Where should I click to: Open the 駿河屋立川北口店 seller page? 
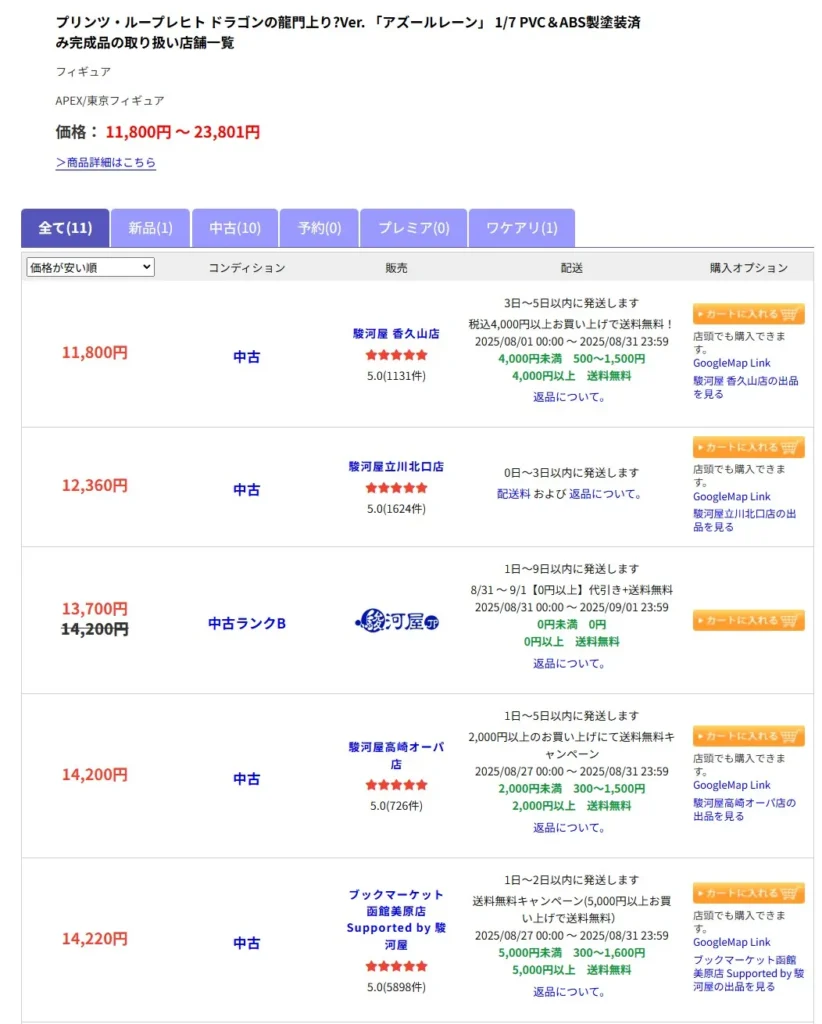(x=396, y=466)
